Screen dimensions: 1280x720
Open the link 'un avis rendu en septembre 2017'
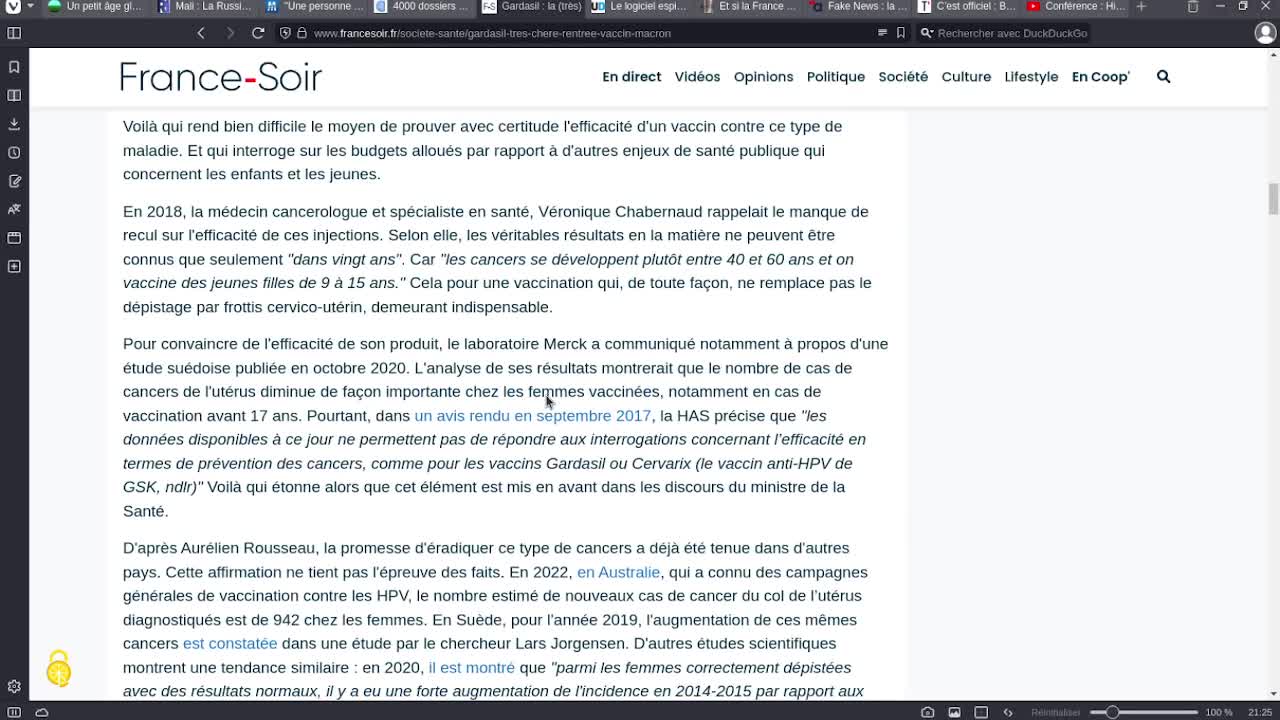[533, 415]
